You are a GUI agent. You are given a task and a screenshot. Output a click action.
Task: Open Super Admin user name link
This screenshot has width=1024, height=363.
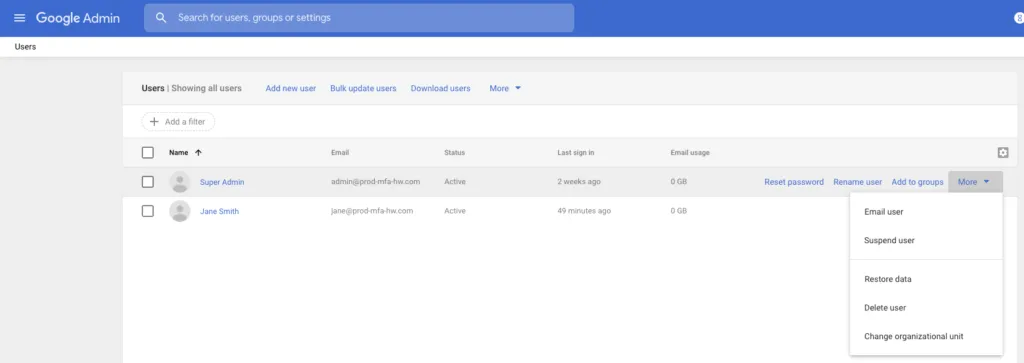pos(222,182)
